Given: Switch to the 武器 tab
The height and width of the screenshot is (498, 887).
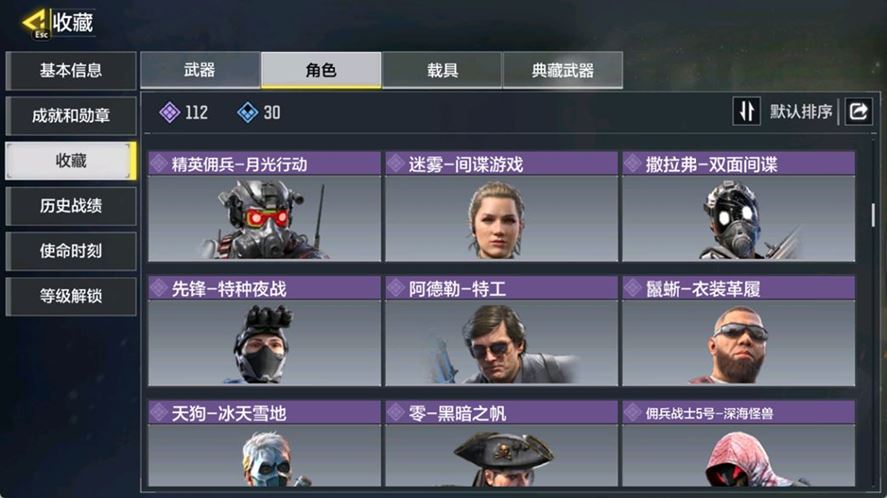Looking at the screenshot, I should coord(200,70).
